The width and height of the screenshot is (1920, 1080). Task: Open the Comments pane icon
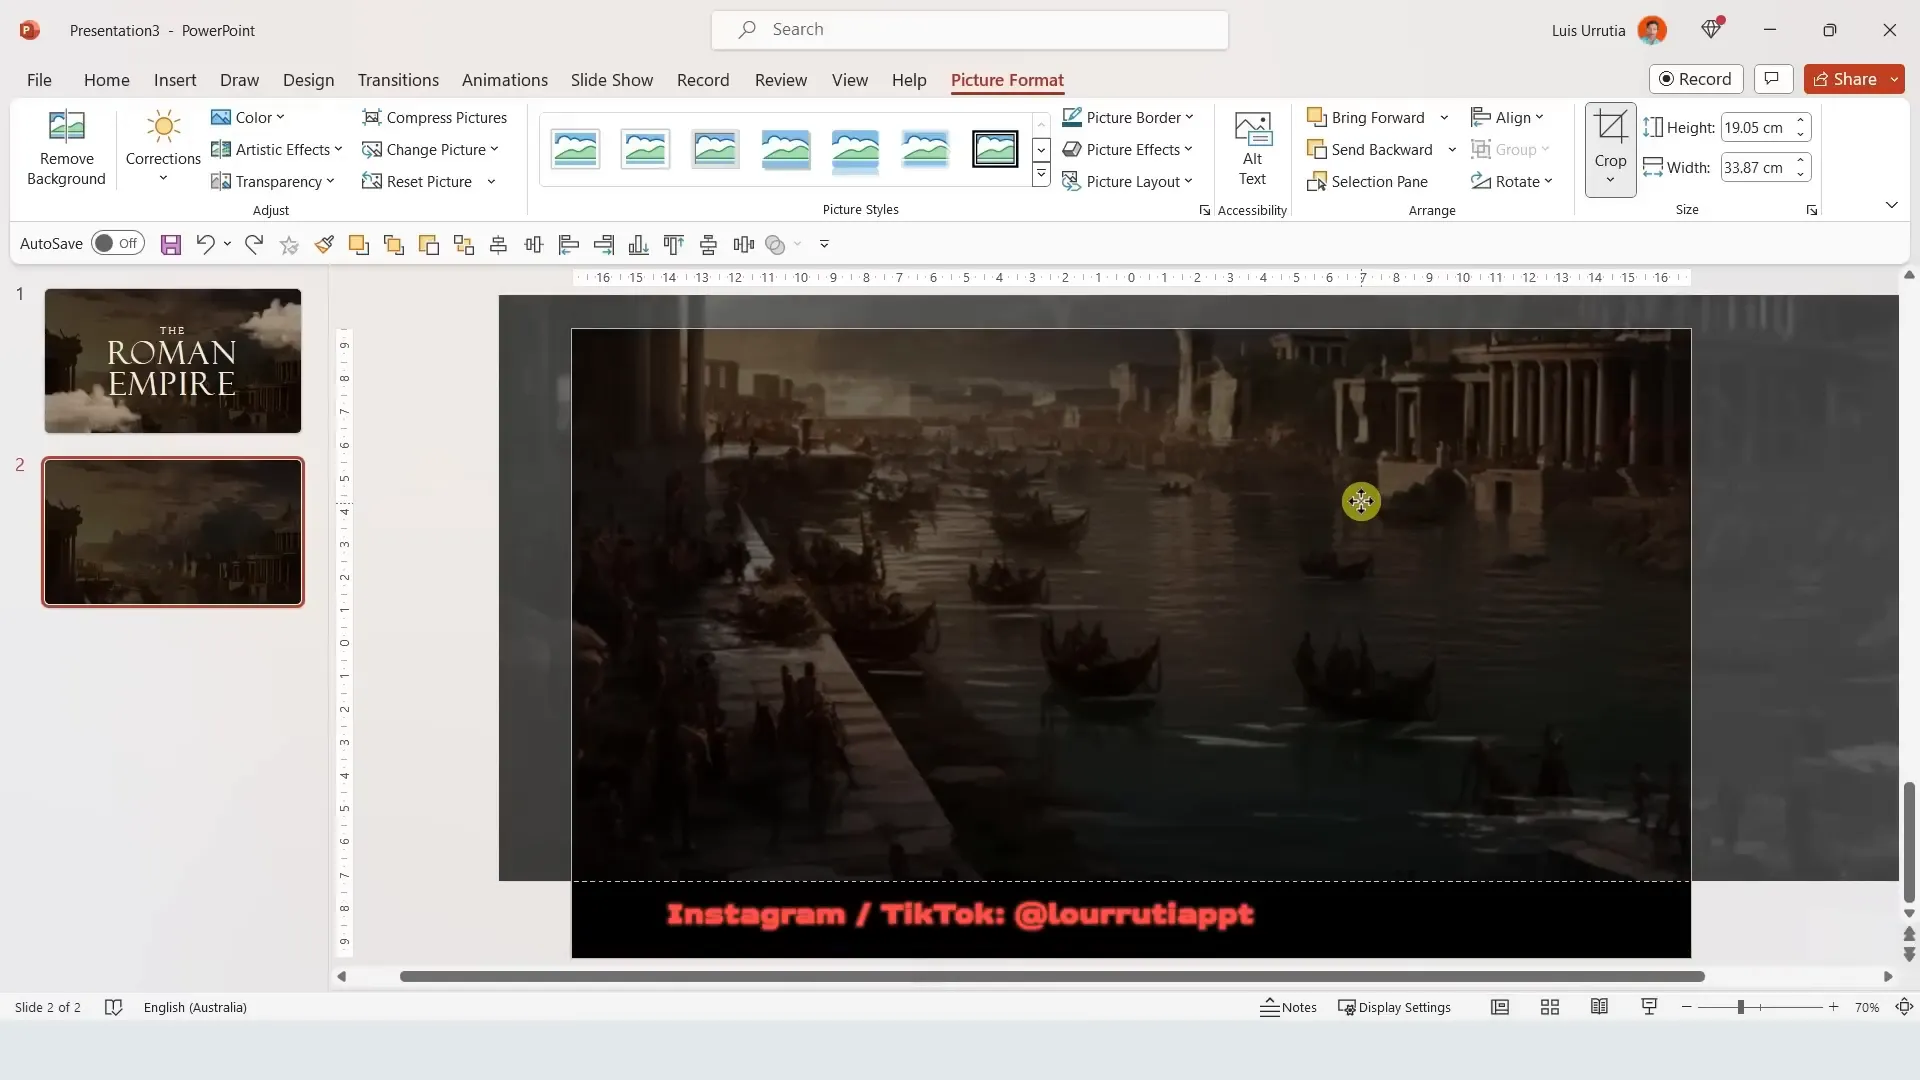coord(1772,79)
